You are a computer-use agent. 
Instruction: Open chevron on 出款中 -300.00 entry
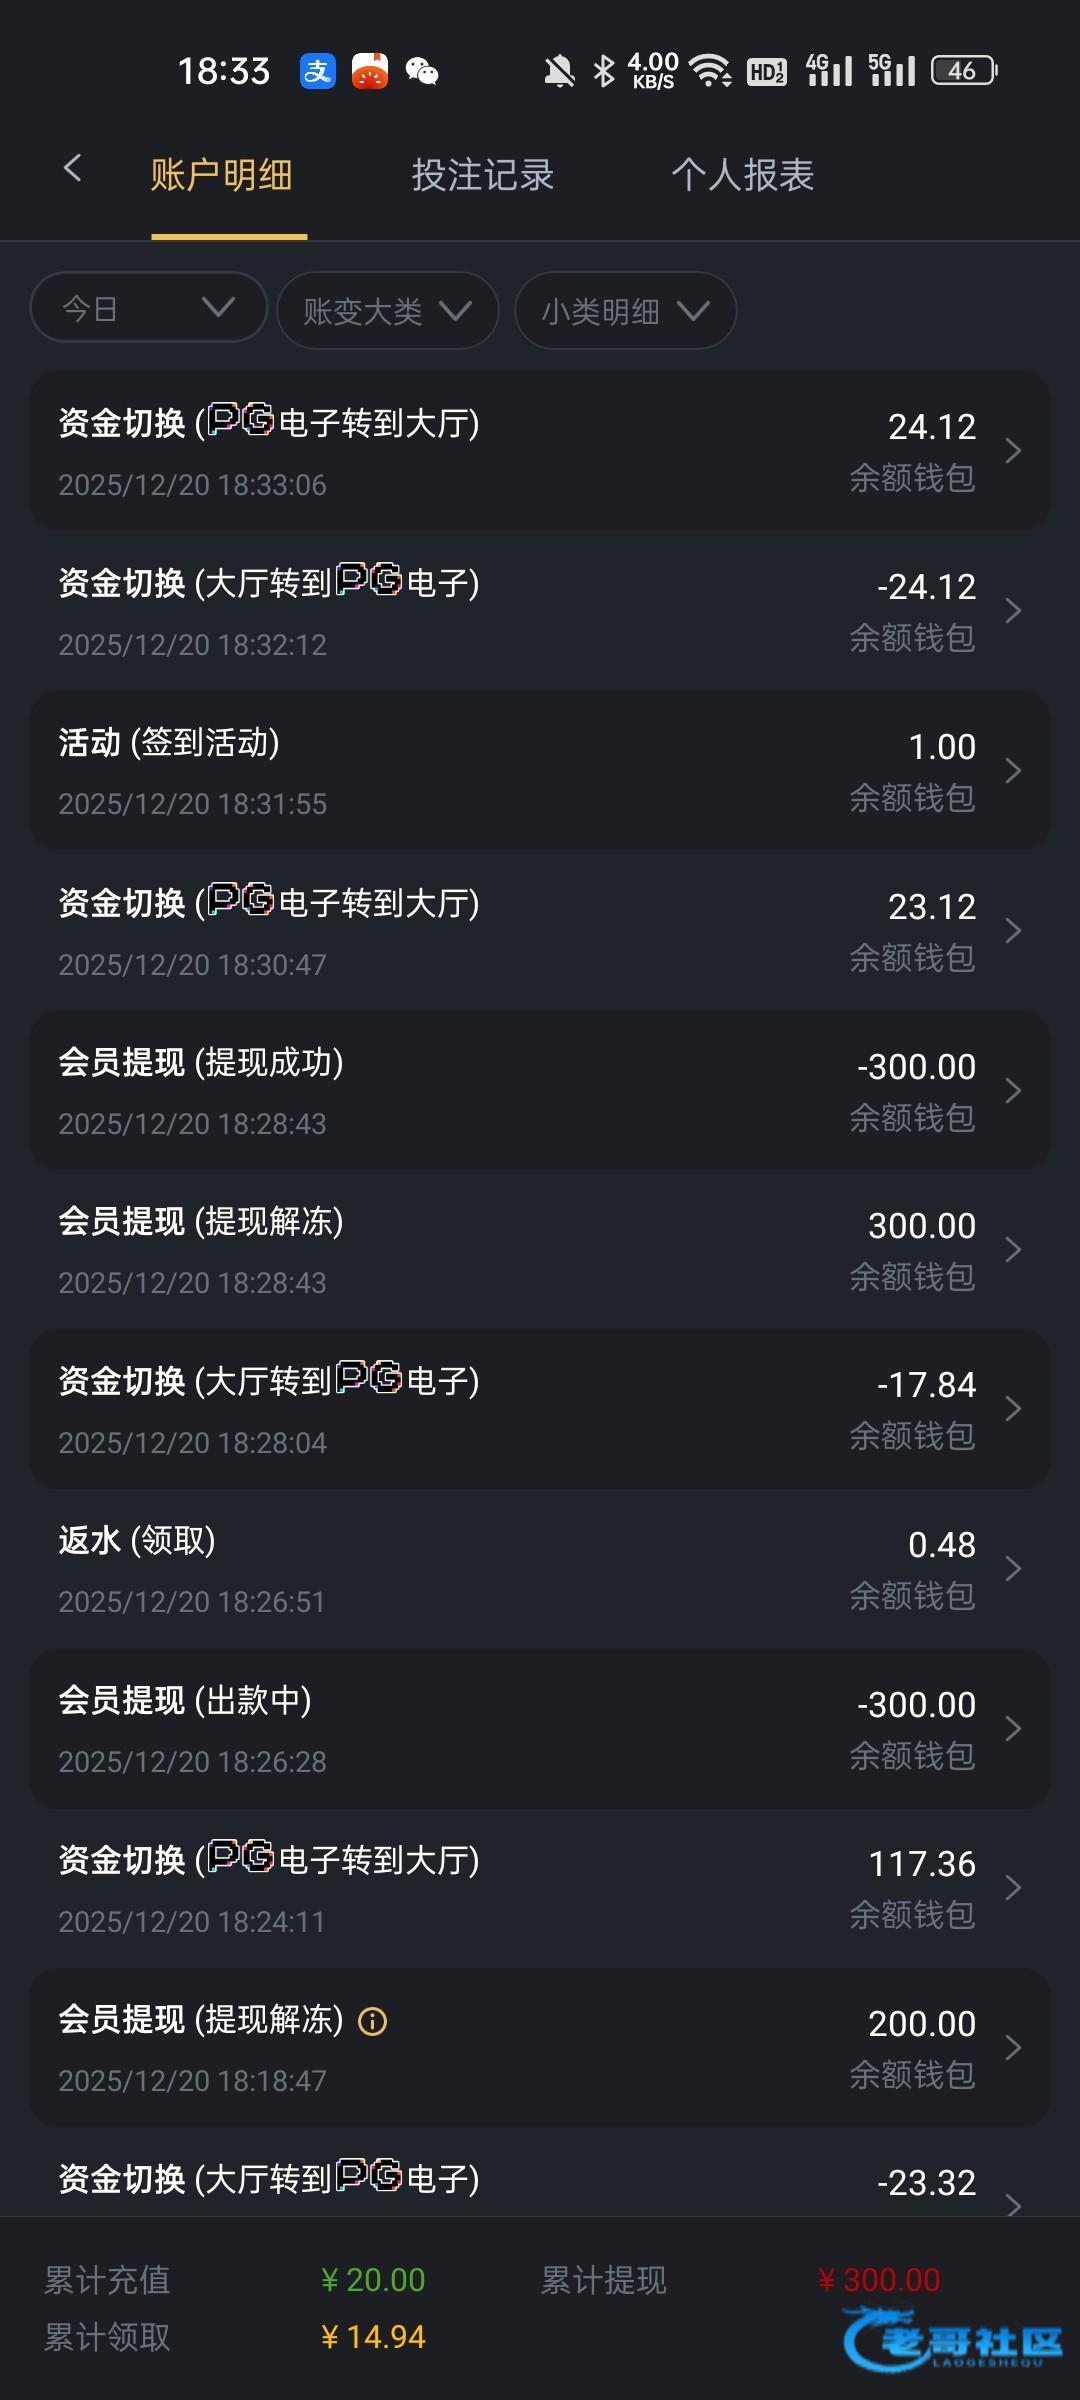1013,1728
